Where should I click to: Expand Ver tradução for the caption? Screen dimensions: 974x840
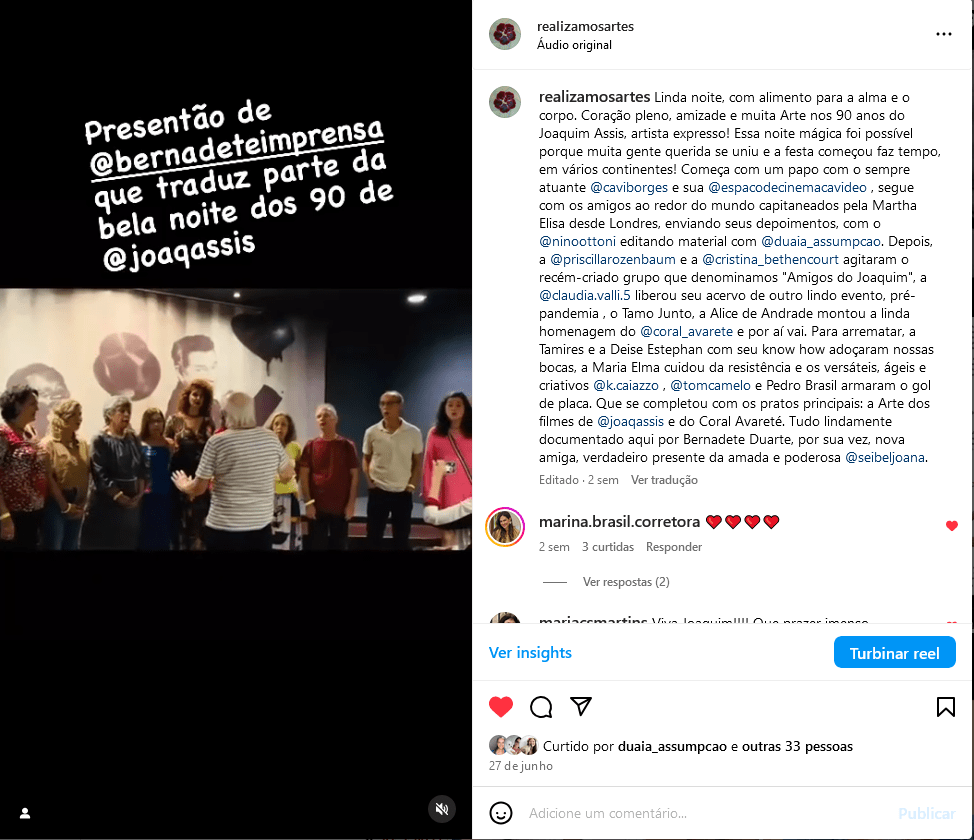(664, 480)
